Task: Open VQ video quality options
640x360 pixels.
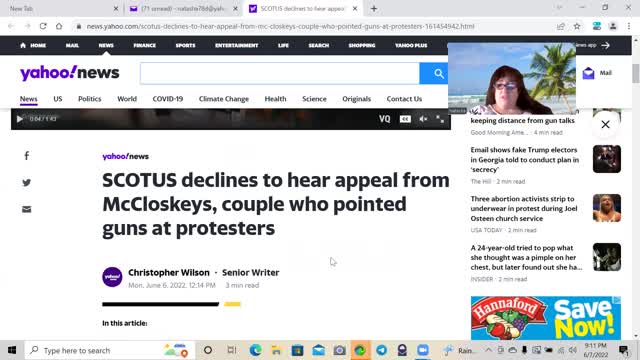Action: click(384, 119)
